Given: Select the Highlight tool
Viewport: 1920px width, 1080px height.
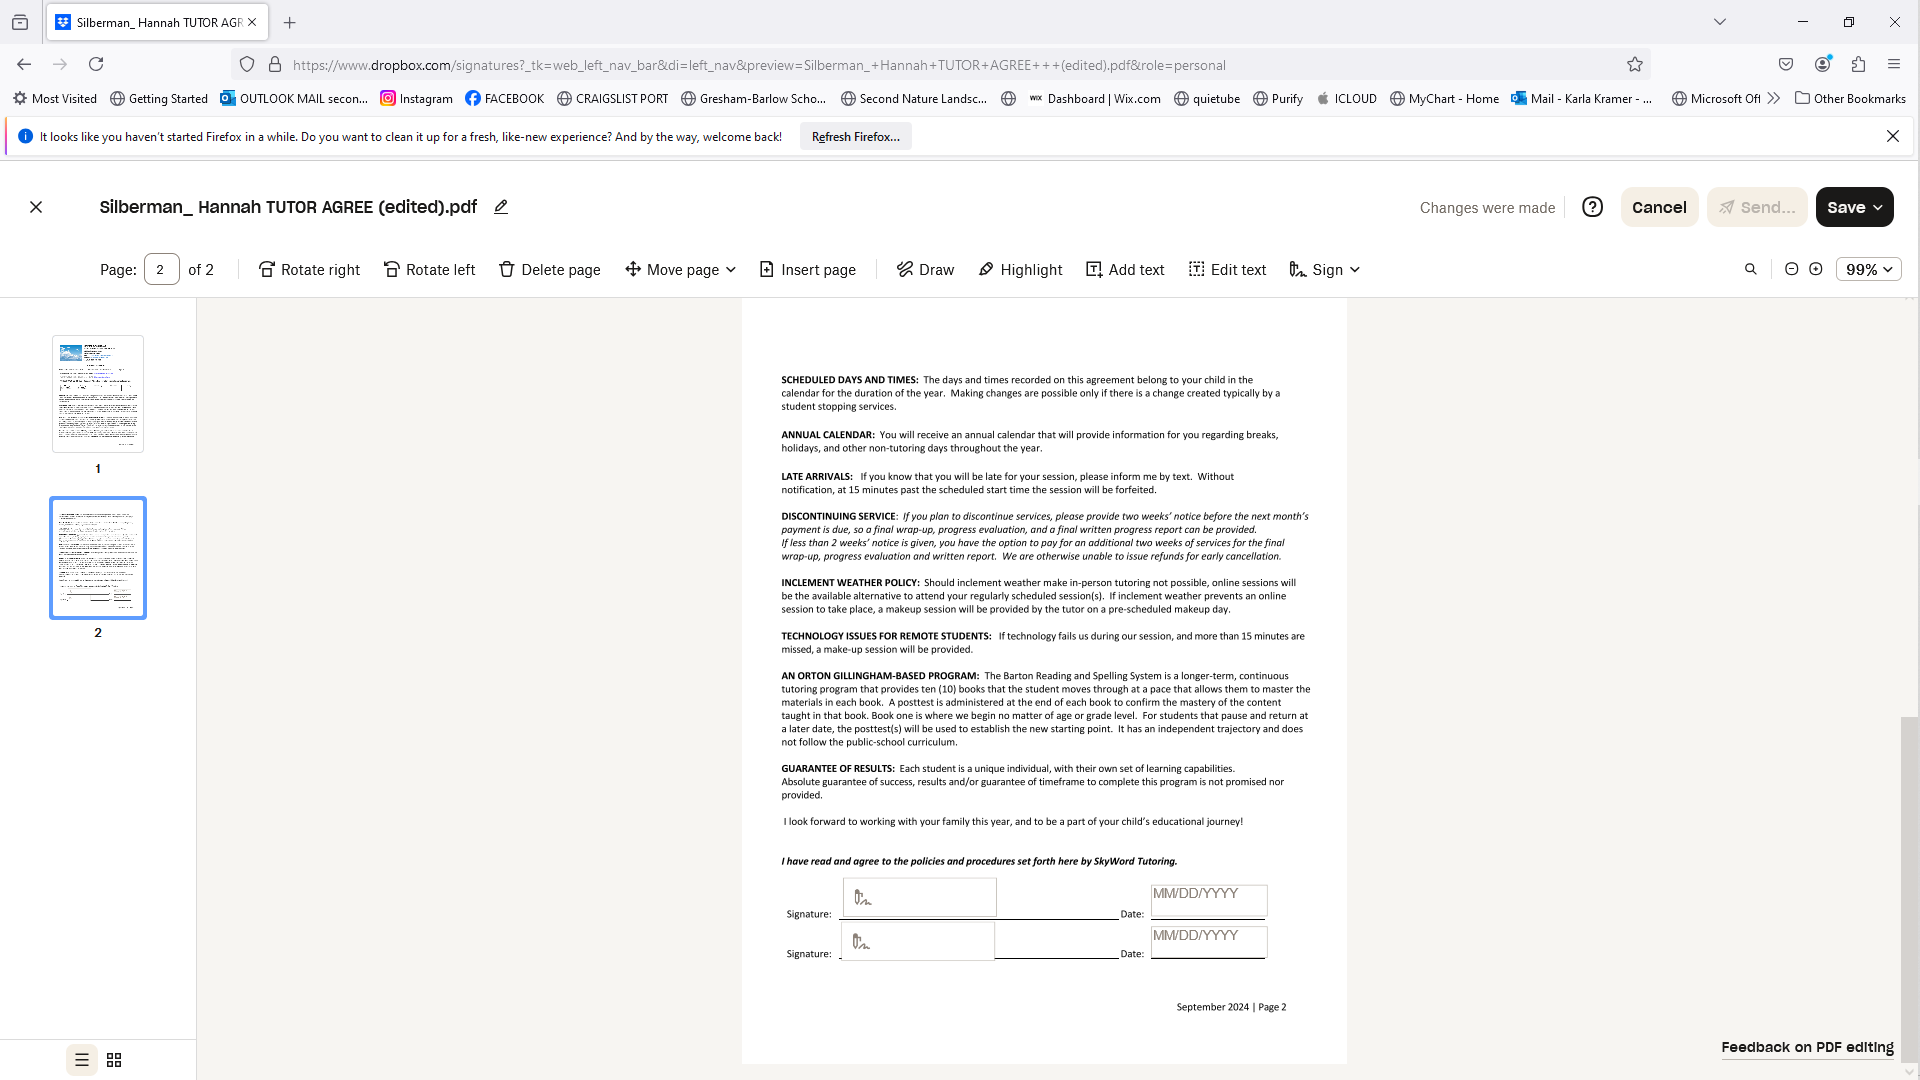Looking at the screenshot, I should coord(1020,270).
